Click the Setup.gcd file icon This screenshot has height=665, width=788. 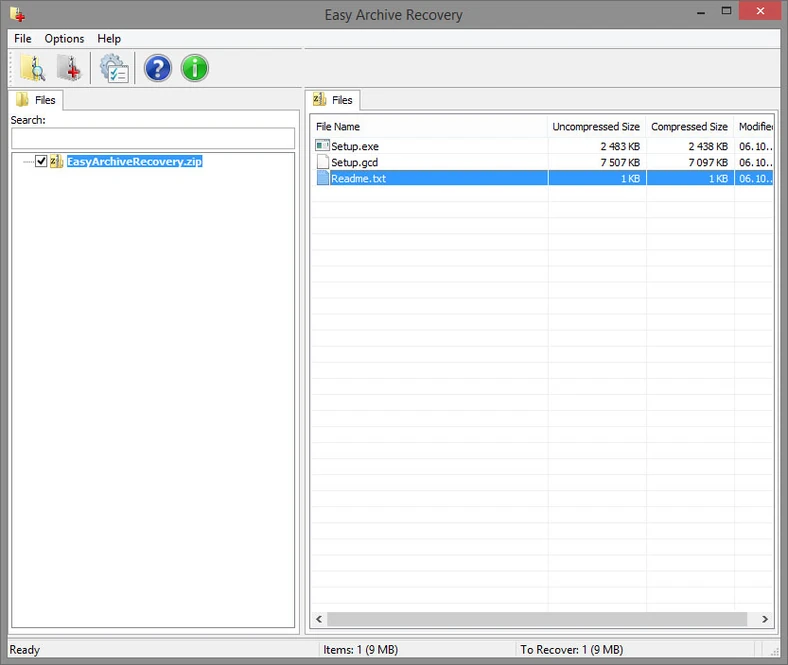pos(322,162)
